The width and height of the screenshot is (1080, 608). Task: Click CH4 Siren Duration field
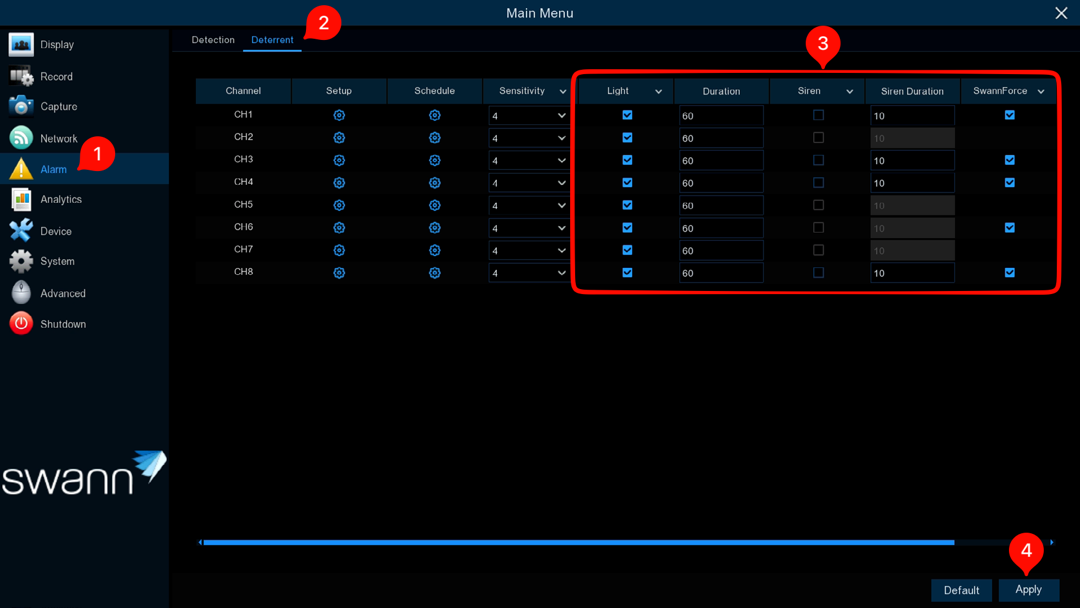click(x=913, y=183)
